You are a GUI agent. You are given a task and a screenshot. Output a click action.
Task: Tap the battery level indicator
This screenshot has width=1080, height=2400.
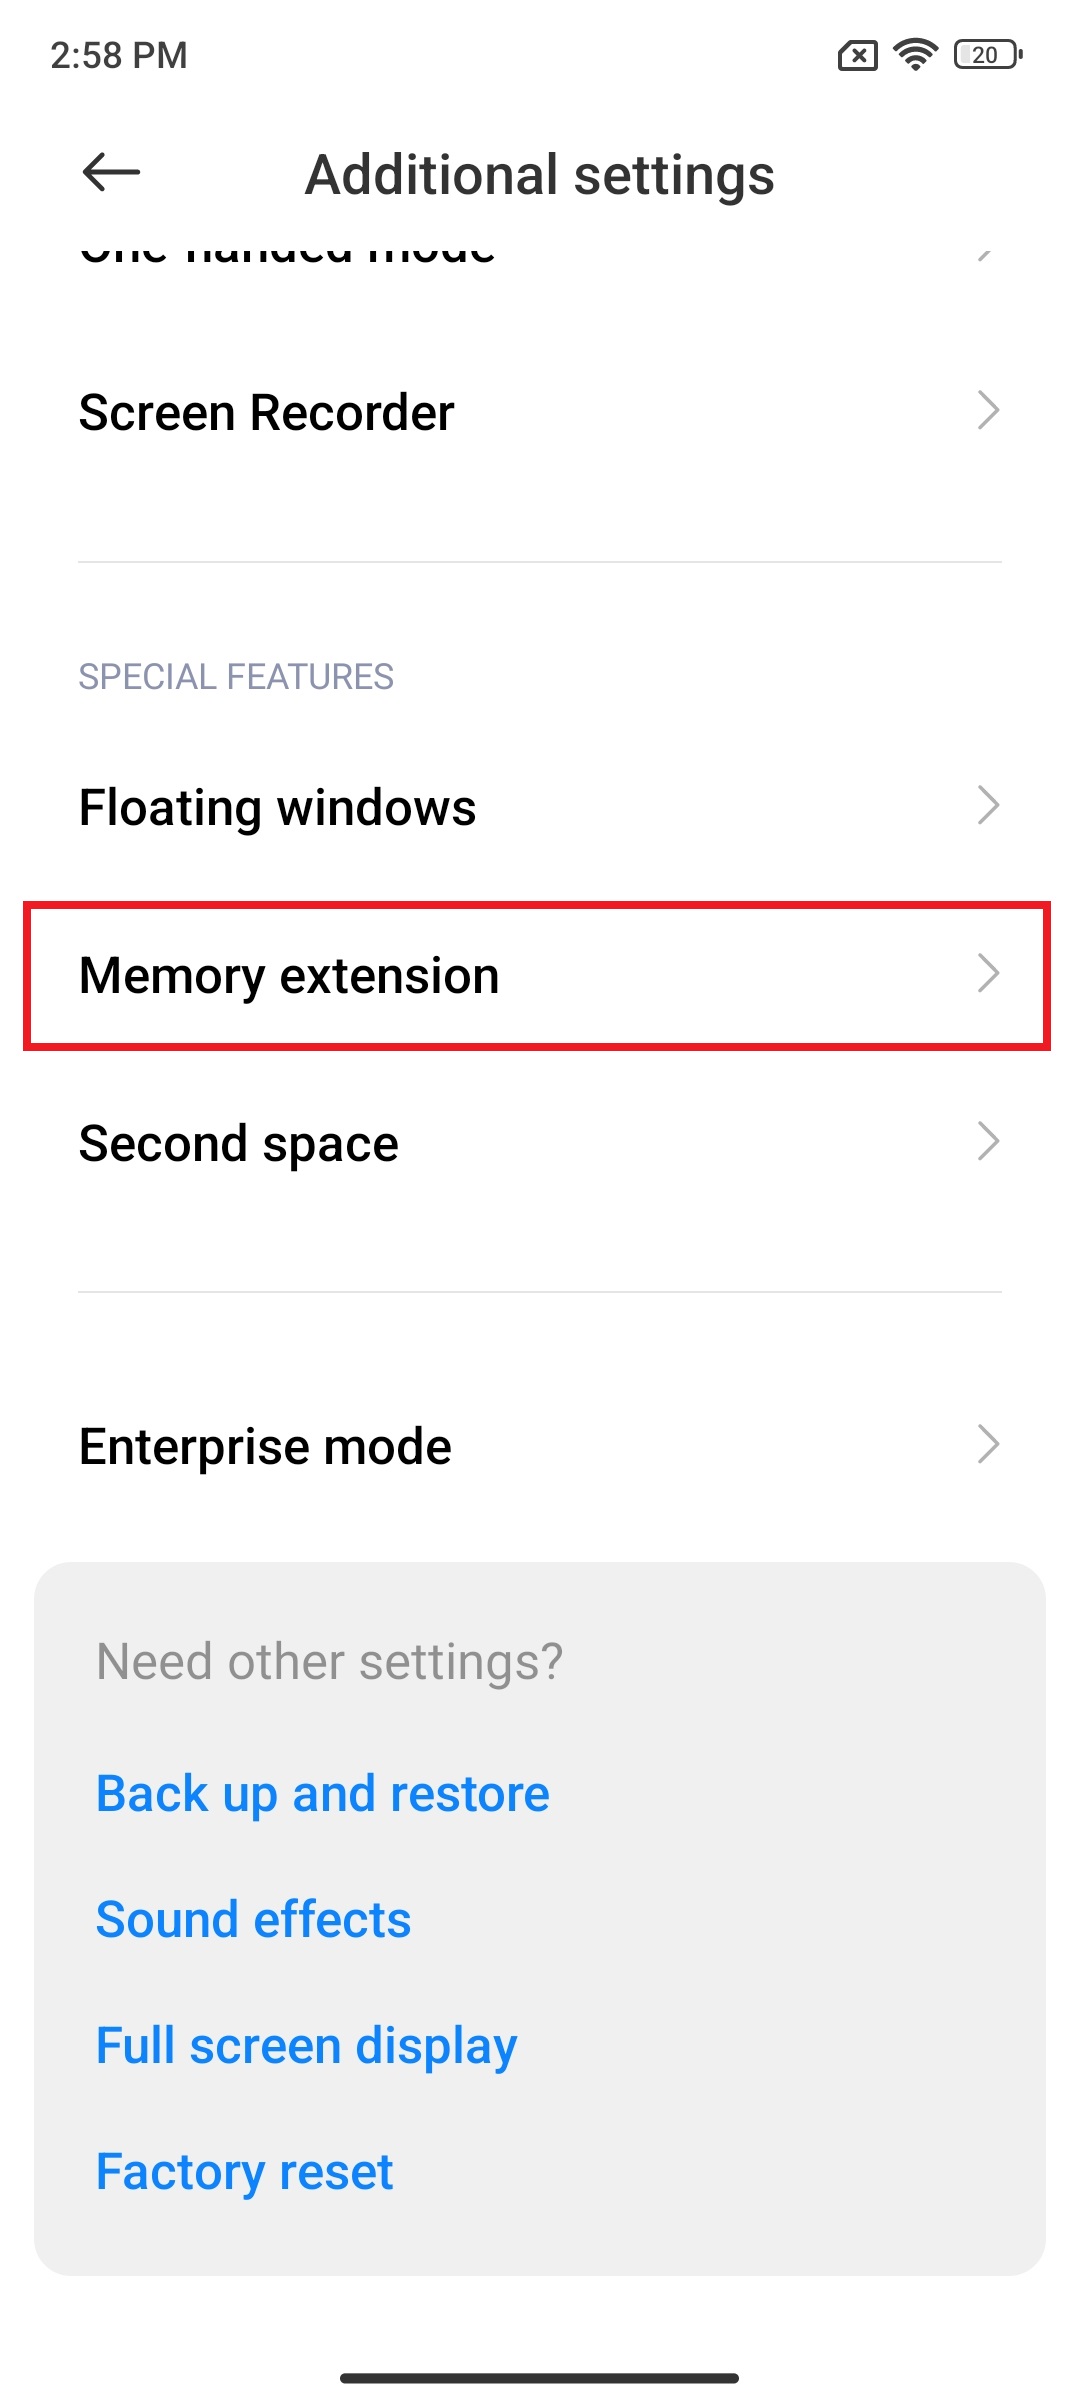click(x=988, y=54)
